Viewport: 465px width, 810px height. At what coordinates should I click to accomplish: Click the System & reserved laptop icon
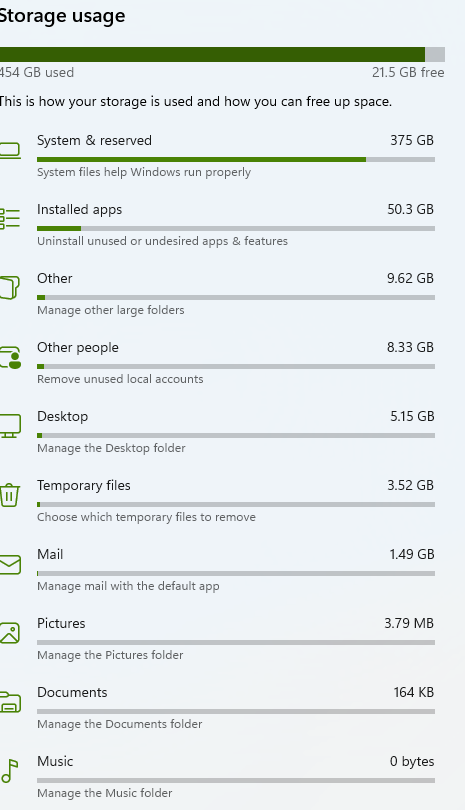[x=9, y=150]
